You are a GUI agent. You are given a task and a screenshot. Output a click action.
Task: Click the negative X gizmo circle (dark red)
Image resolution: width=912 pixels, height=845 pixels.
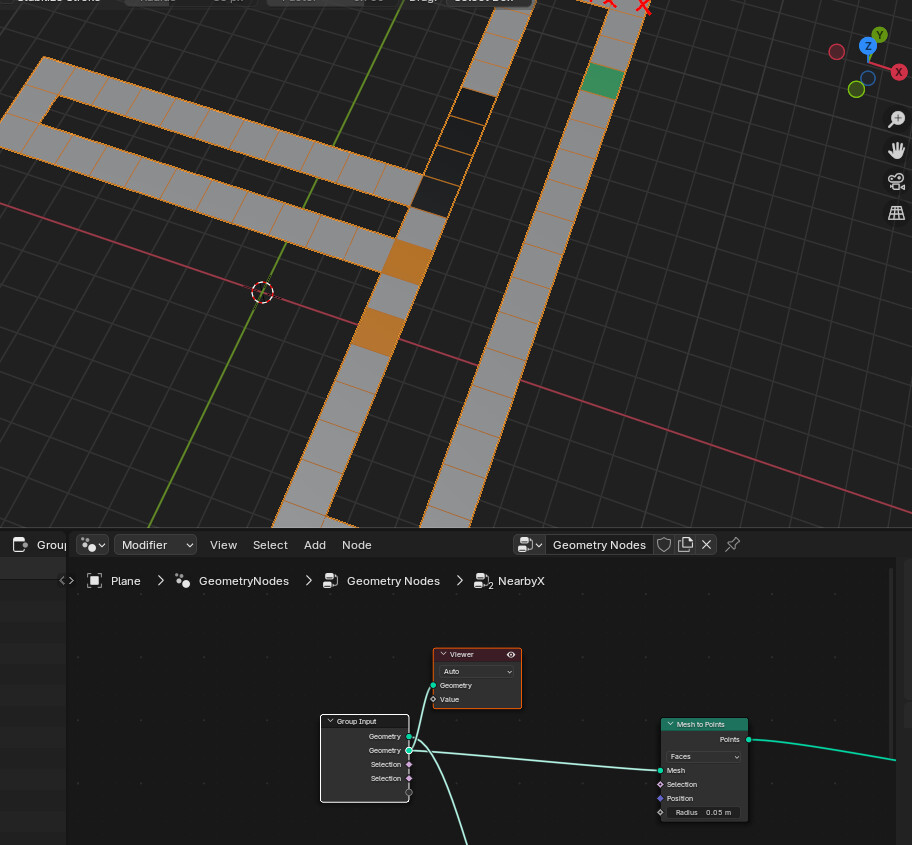836,52
